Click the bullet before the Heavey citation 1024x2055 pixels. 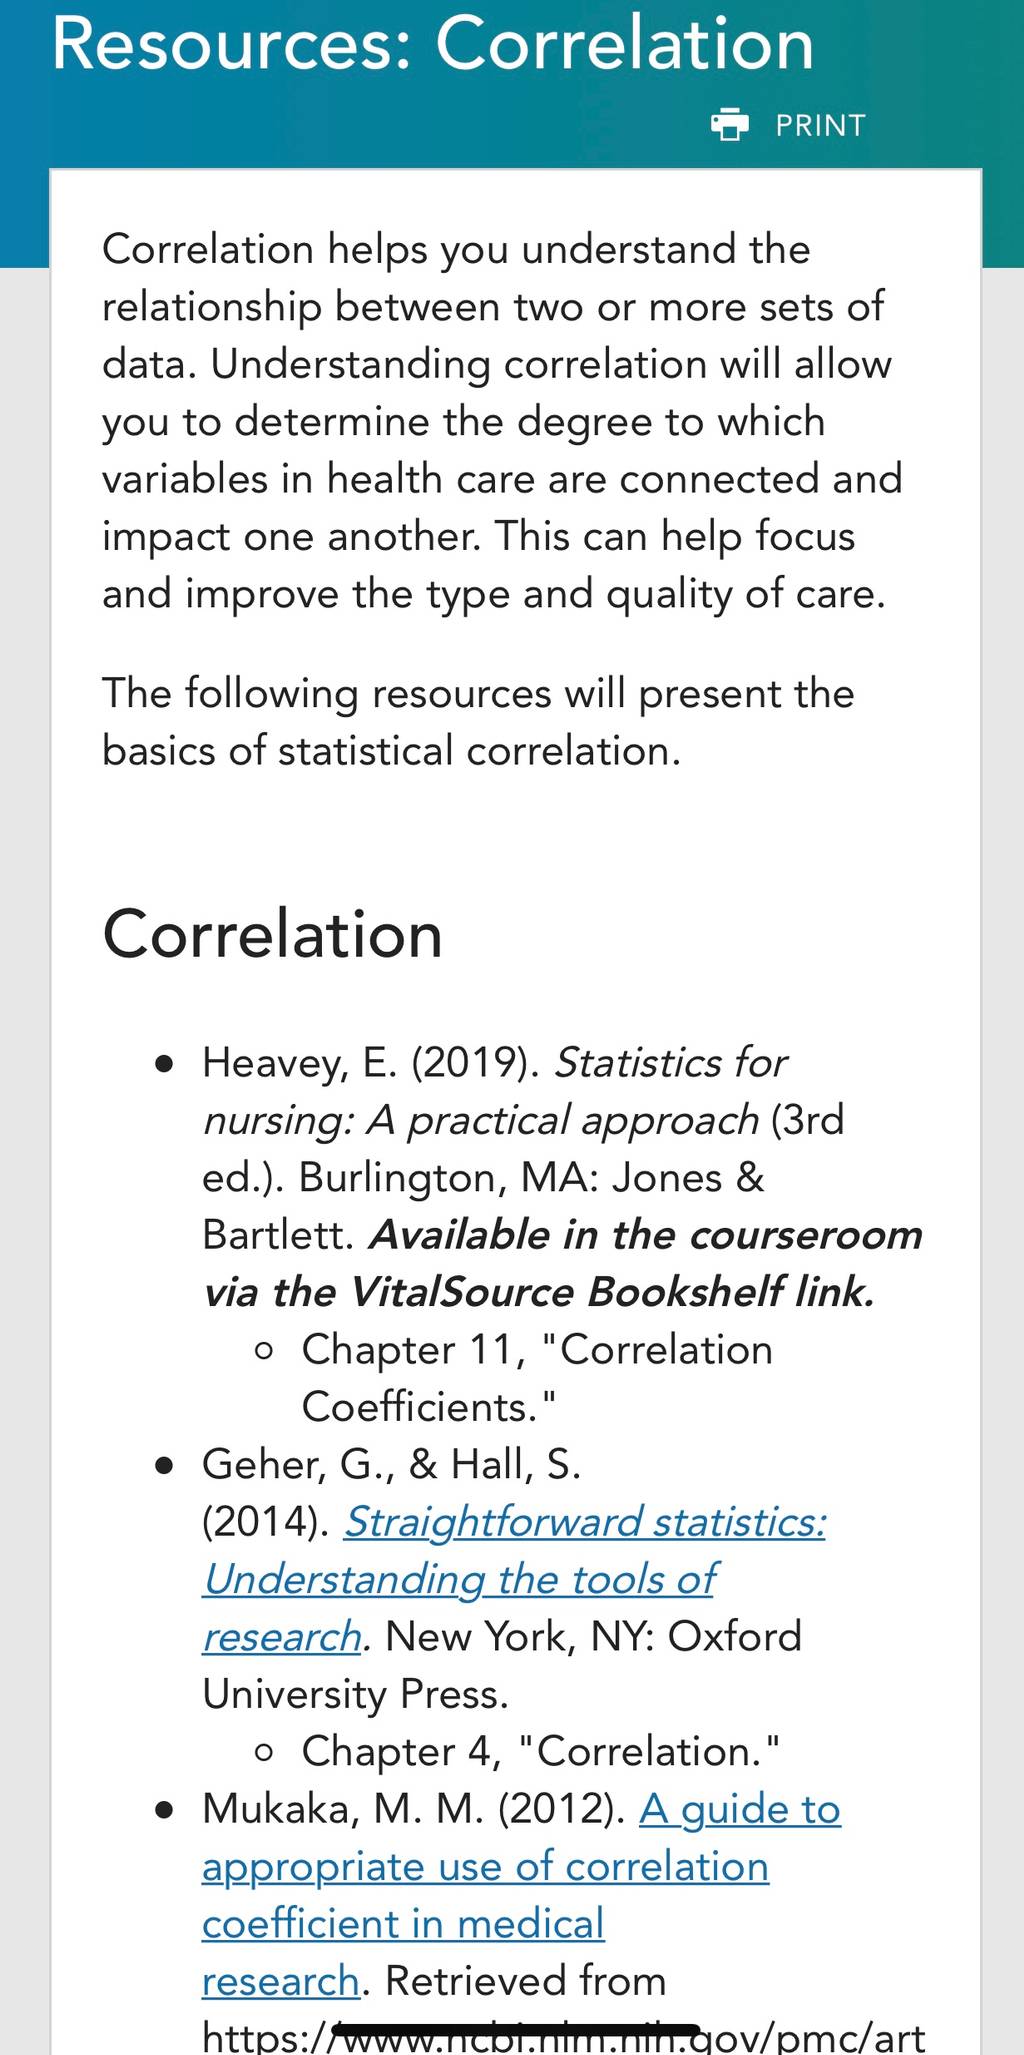pyautogui.click(x=166, y=1064)
